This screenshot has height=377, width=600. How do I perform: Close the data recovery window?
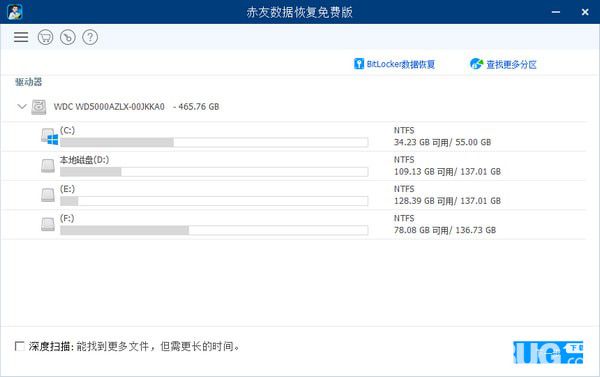[x=585, y=12]
